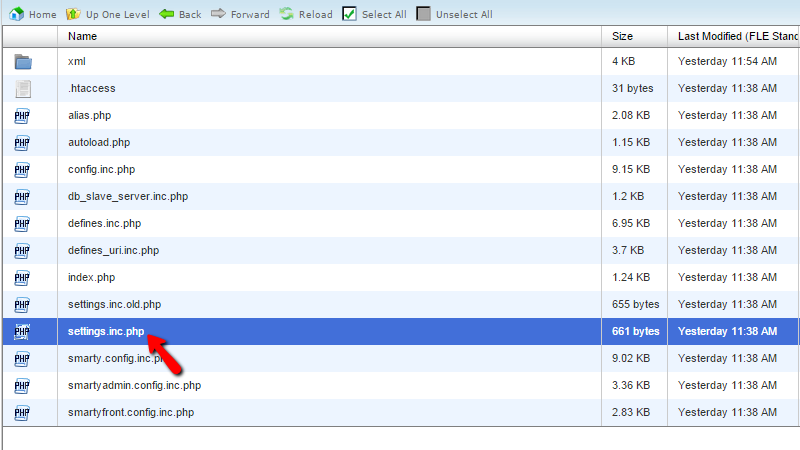Click PHP icon for alias.php
The width and height of the screenshot is (800, 450).
(22, 116)
